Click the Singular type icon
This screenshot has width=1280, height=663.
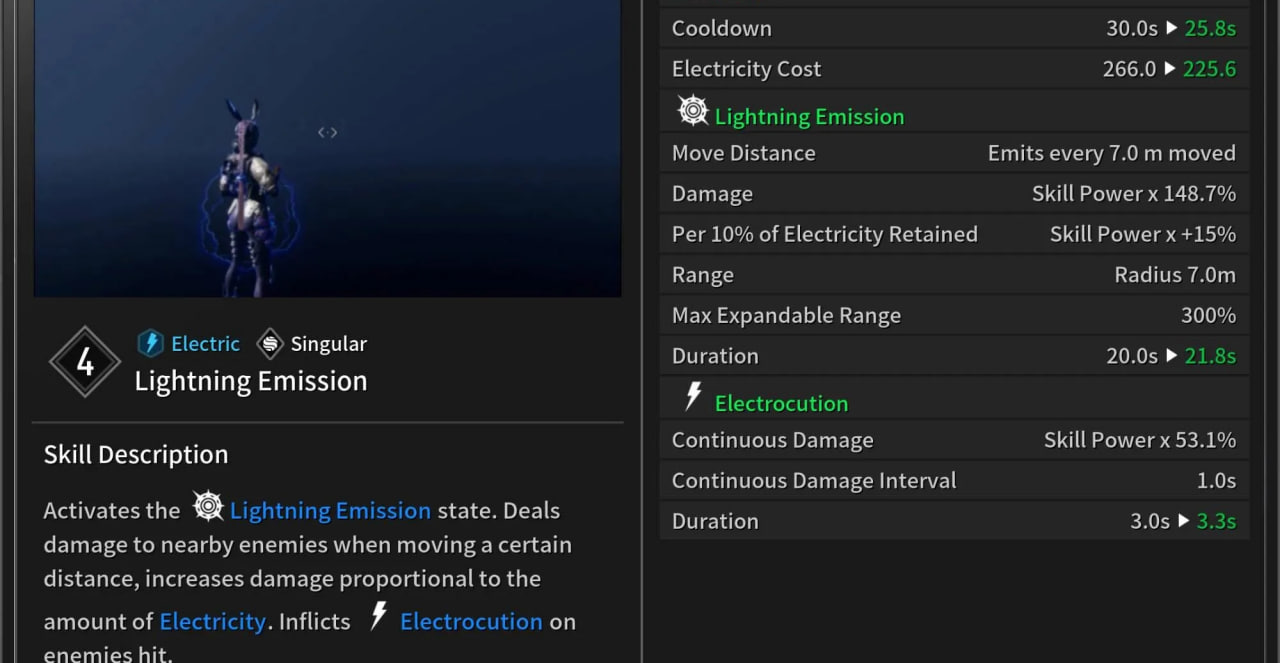click(270, 344)
